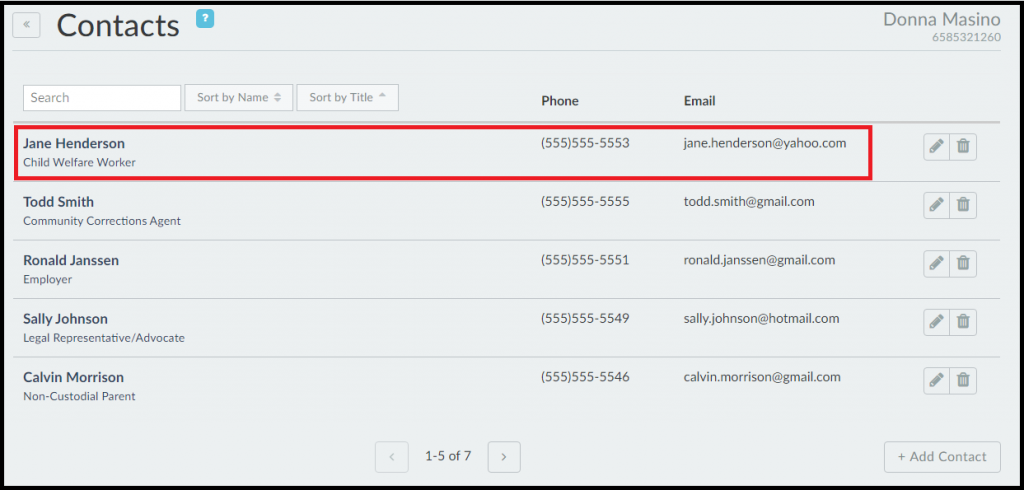Edit Ronald Janssen contact entry
The height and width of the screenshot is (490, 1024).
936,264
